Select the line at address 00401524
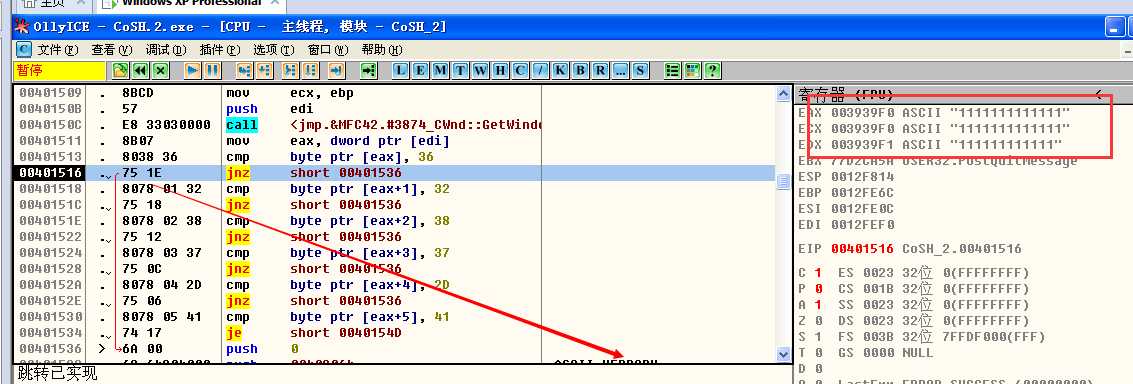Viewport: 1133px width, 384px height. (x=394, y=253)
